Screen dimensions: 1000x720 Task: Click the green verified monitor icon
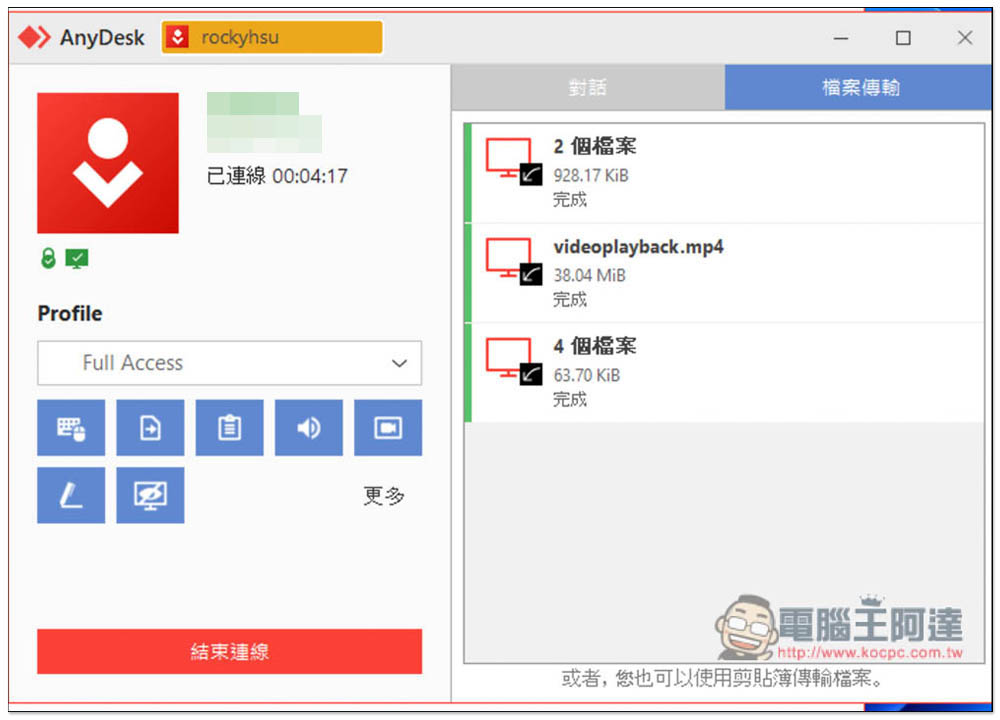pos(77,258)
